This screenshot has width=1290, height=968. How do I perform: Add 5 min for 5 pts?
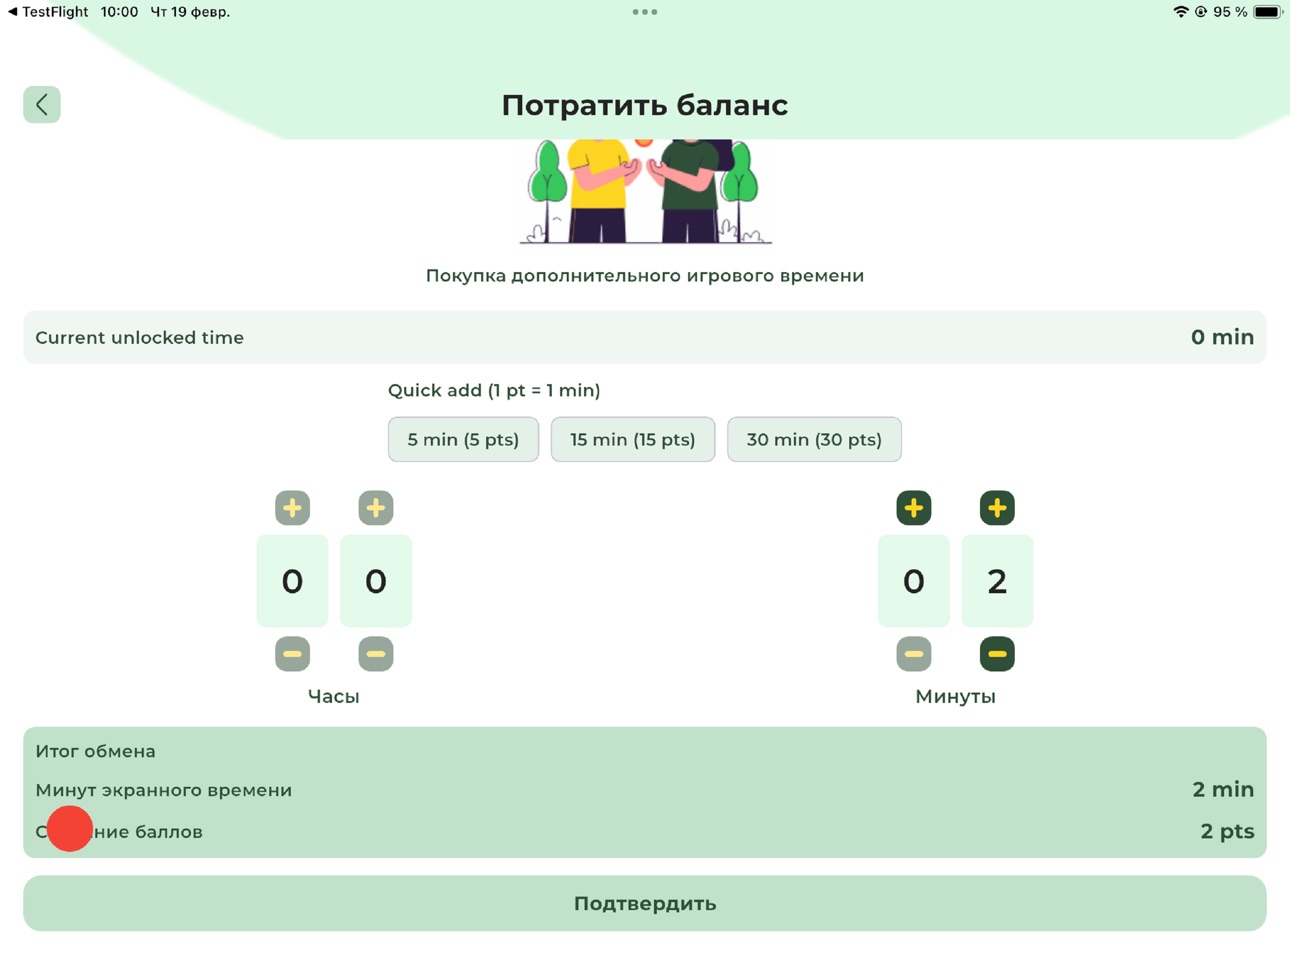463,440
